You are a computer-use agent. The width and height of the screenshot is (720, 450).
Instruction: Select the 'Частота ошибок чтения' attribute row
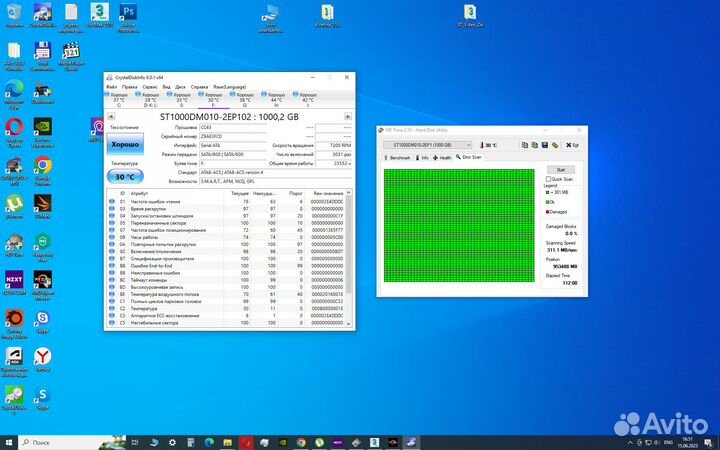227,202
